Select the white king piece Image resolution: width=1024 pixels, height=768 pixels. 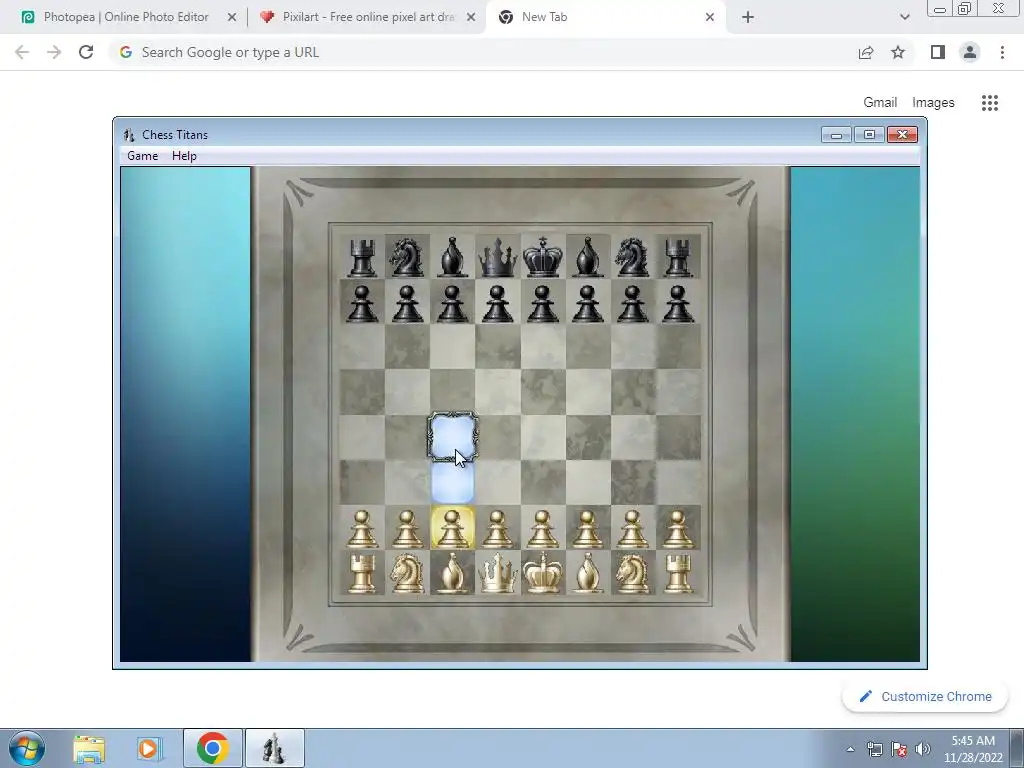coord(543,573)
